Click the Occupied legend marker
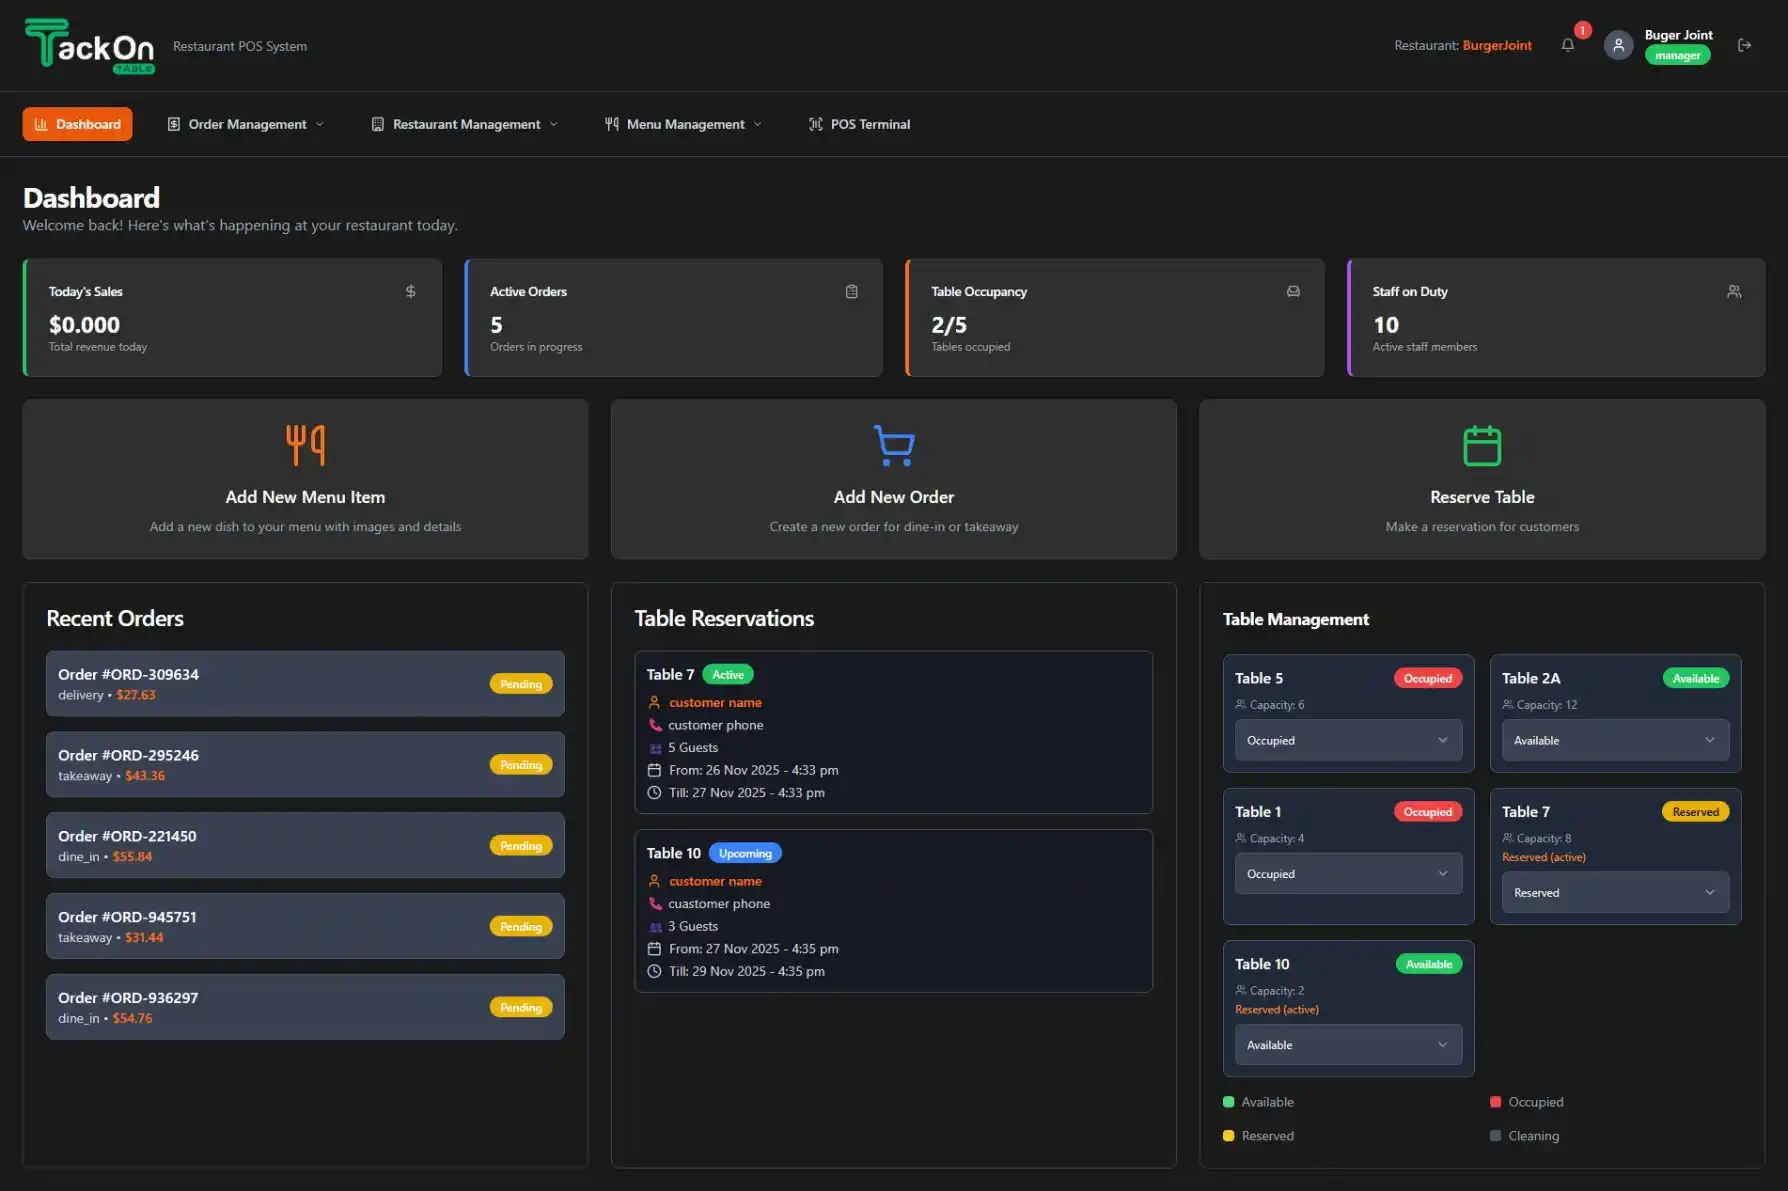Viewport: 1788px width, 1191px height. point(1495,1101)
